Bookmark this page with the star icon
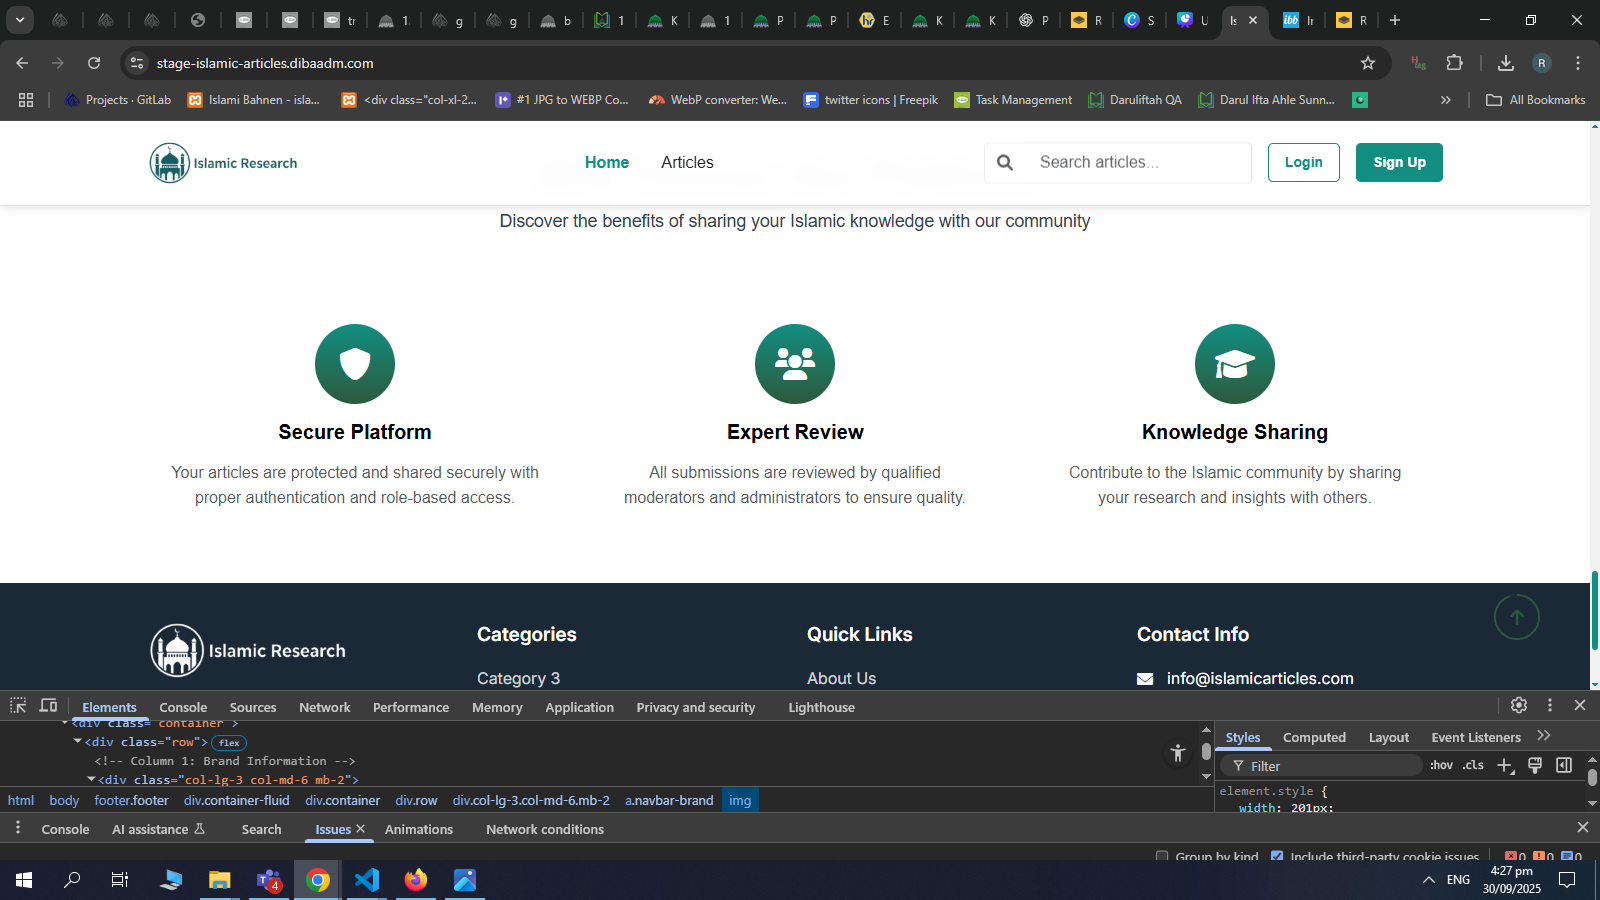 [x=1368, y=63]
